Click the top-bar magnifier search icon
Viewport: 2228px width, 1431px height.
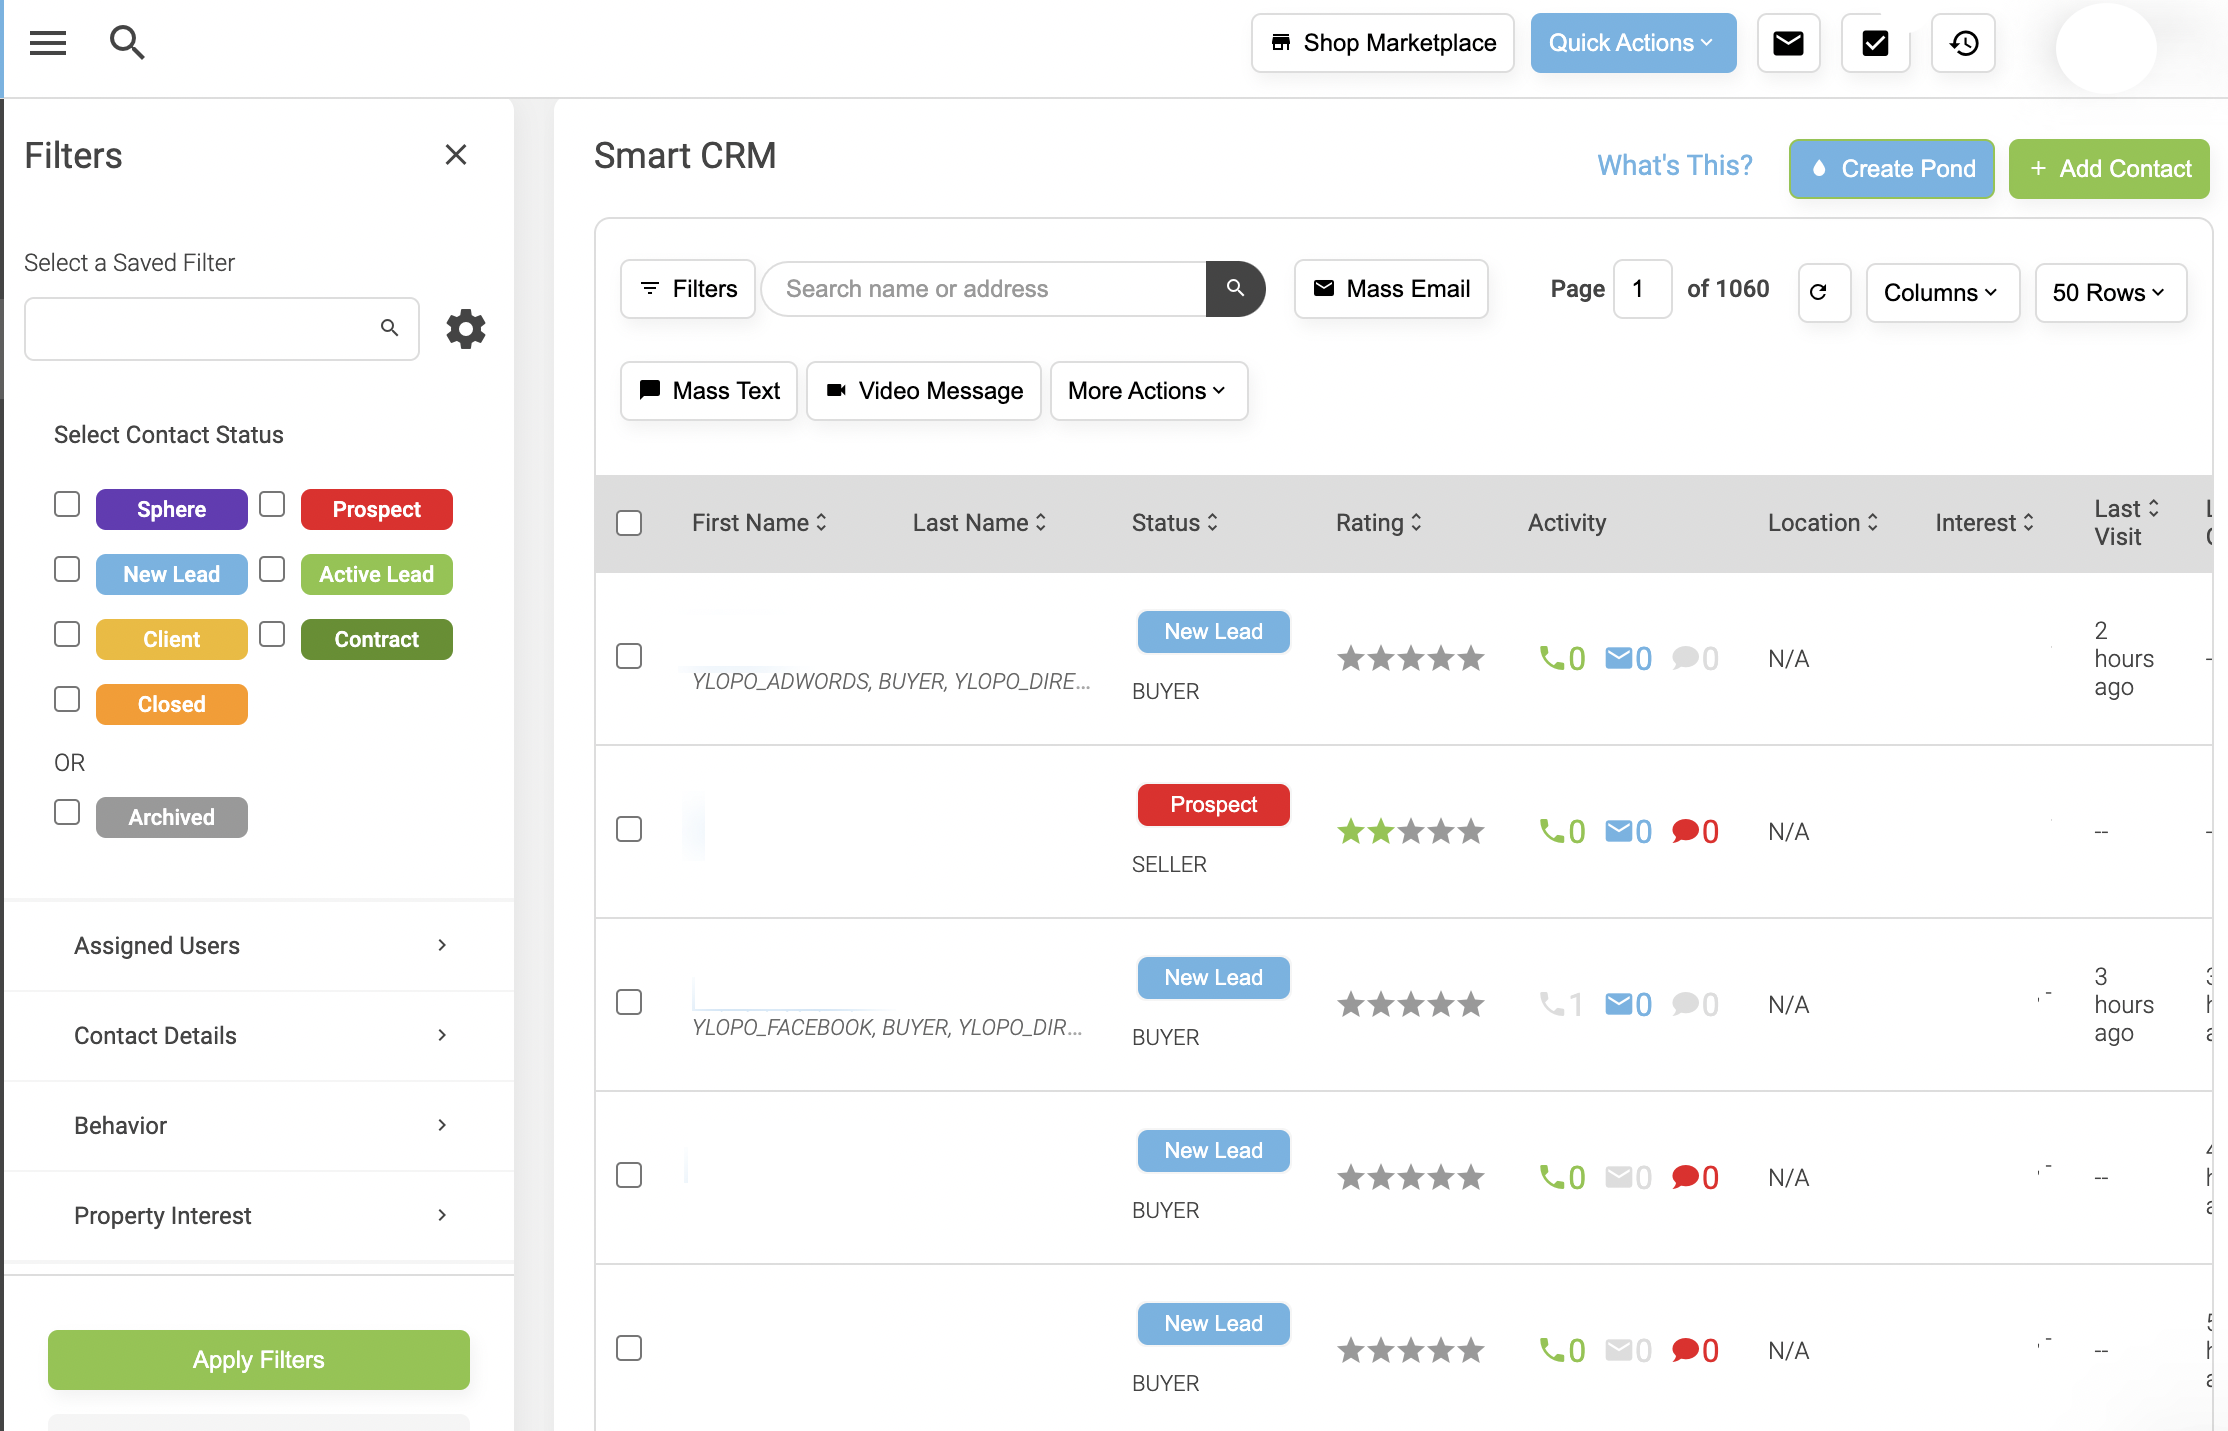click(126, 43)
